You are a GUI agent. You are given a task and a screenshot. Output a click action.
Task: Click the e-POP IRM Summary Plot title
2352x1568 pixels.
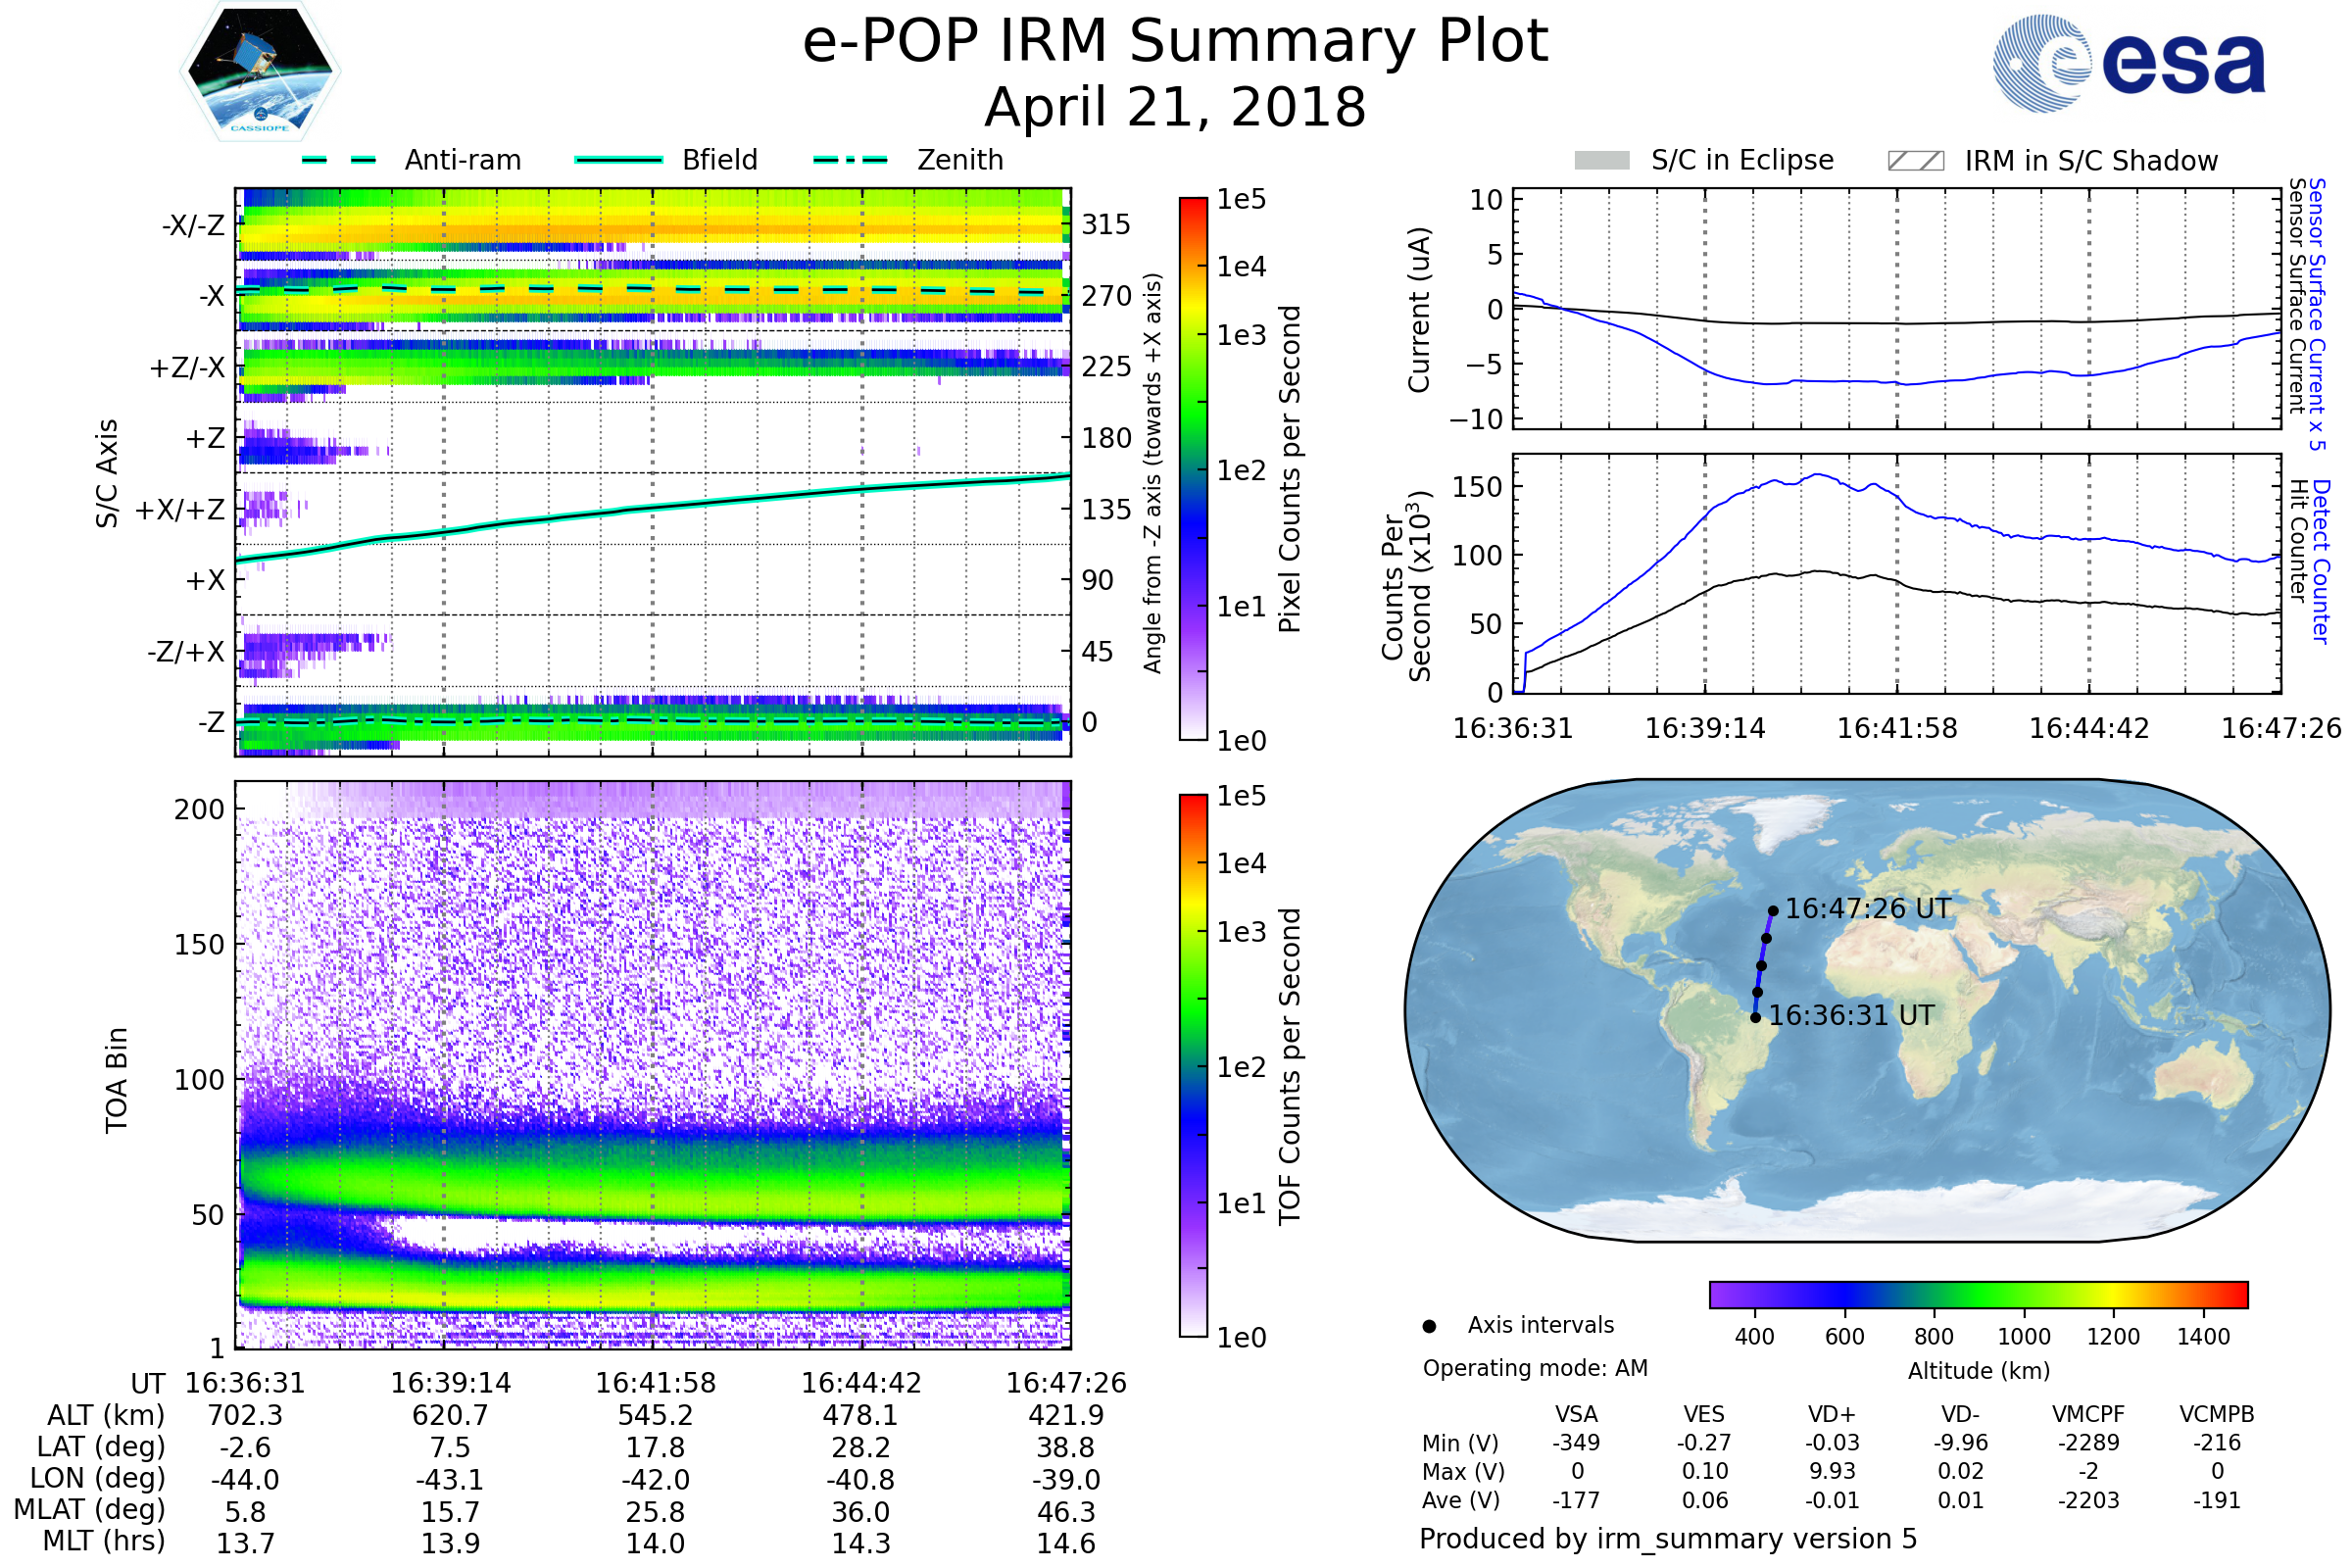click(x=1175, y=42)
